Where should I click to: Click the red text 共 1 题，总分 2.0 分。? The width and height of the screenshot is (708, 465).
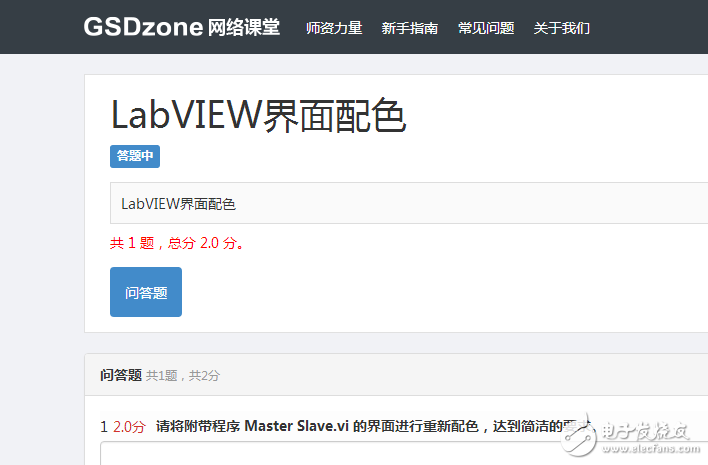pos(177,243)
